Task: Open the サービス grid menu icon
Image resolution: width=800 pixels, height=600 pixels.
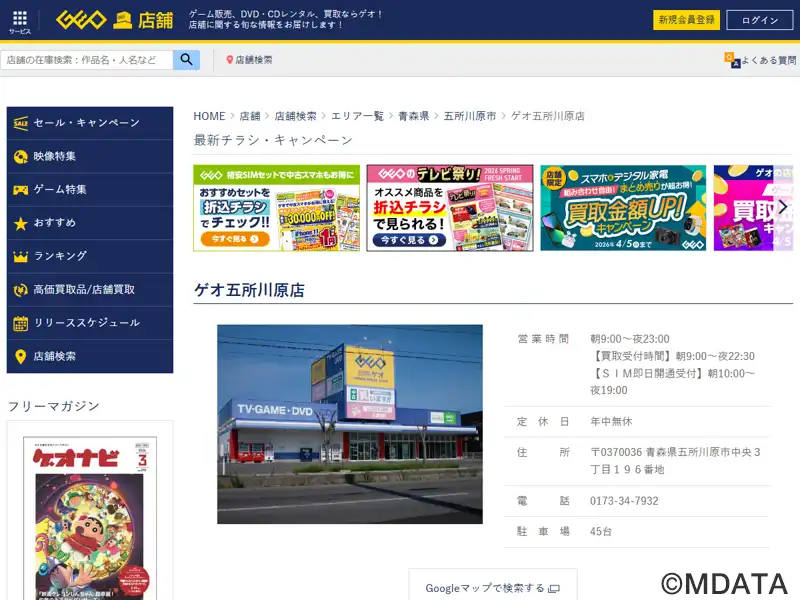Action: pos(20,18)
